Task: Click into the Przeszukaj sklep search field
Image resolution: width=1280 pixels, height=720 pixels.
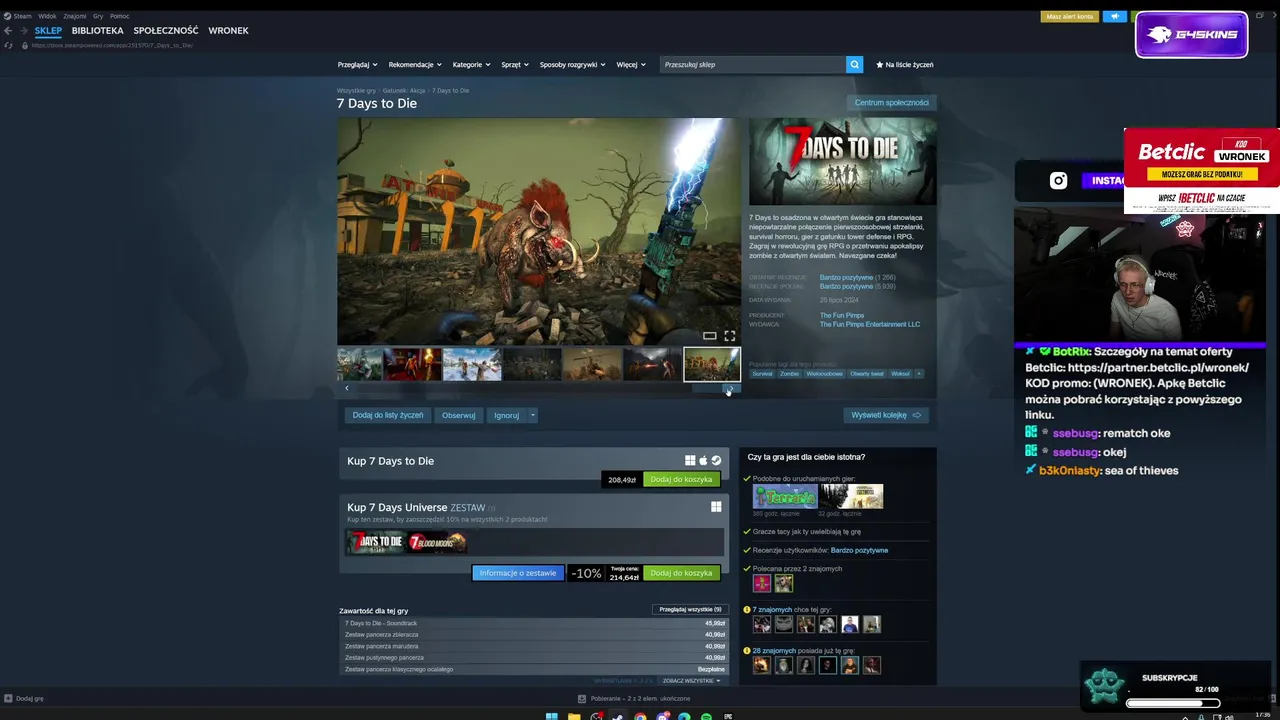Action: (754, 64)
